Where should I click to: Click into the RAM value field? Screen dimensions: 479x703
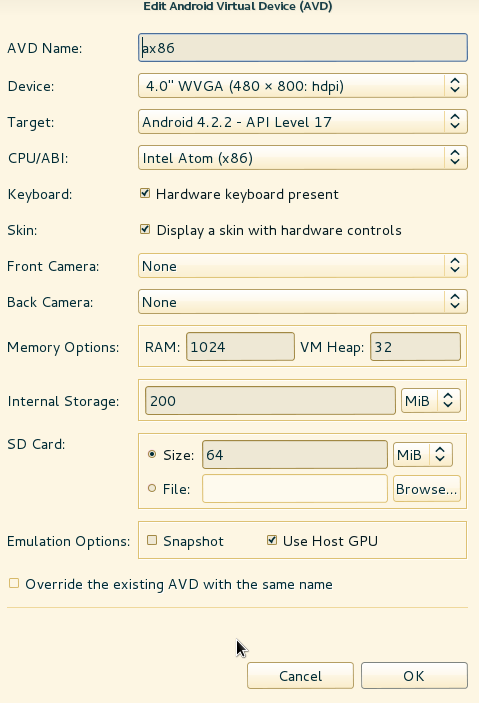tap(240, 347)
